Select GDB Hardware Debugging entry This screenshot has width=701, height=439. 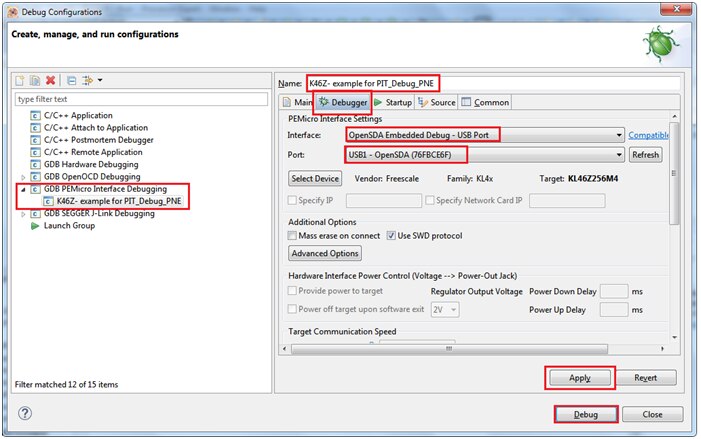coord(91,165)
